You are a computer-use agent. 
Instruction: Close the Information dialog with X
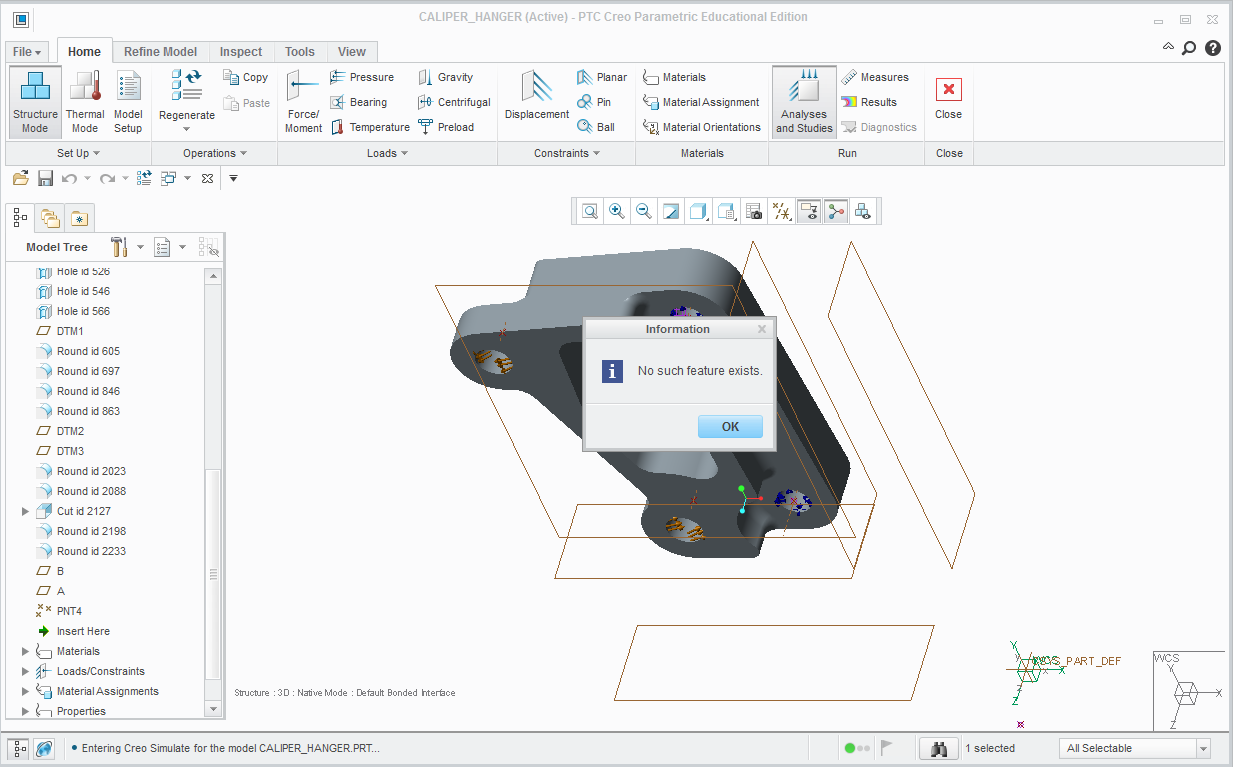[762, 329]
